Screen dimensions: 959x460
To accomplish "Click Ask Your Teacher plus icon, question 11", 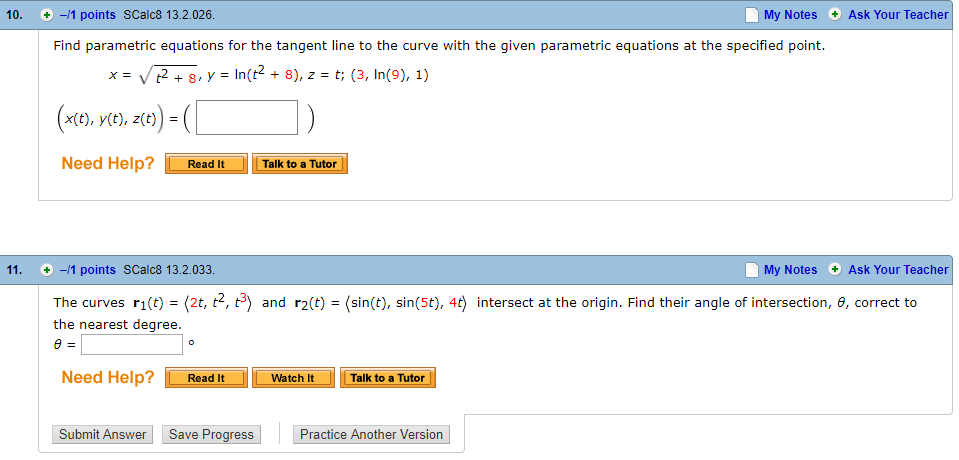I will coord(835,270).
